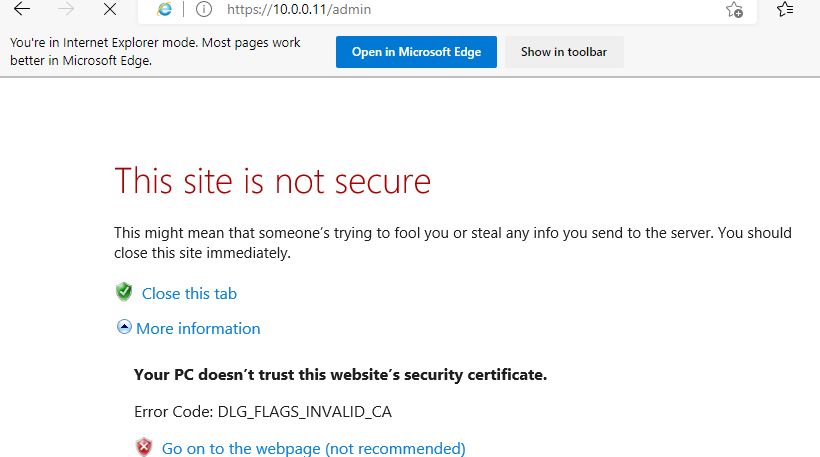Screen dimensions: 820x457
Task: Click the certificate not trusted bold message
Action: [x=340, y=375]
